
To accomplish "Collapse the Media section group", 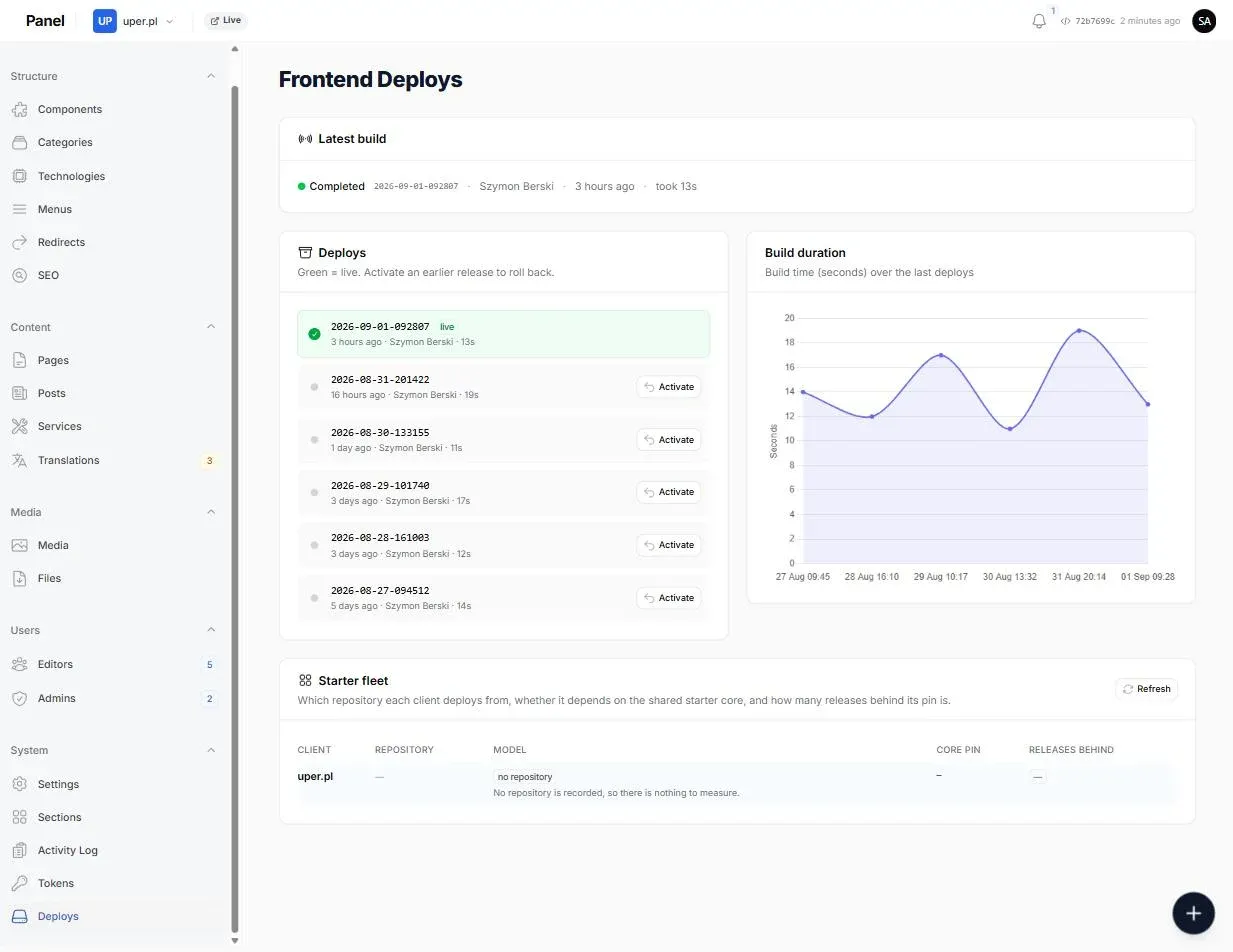I will click(211, 512).
